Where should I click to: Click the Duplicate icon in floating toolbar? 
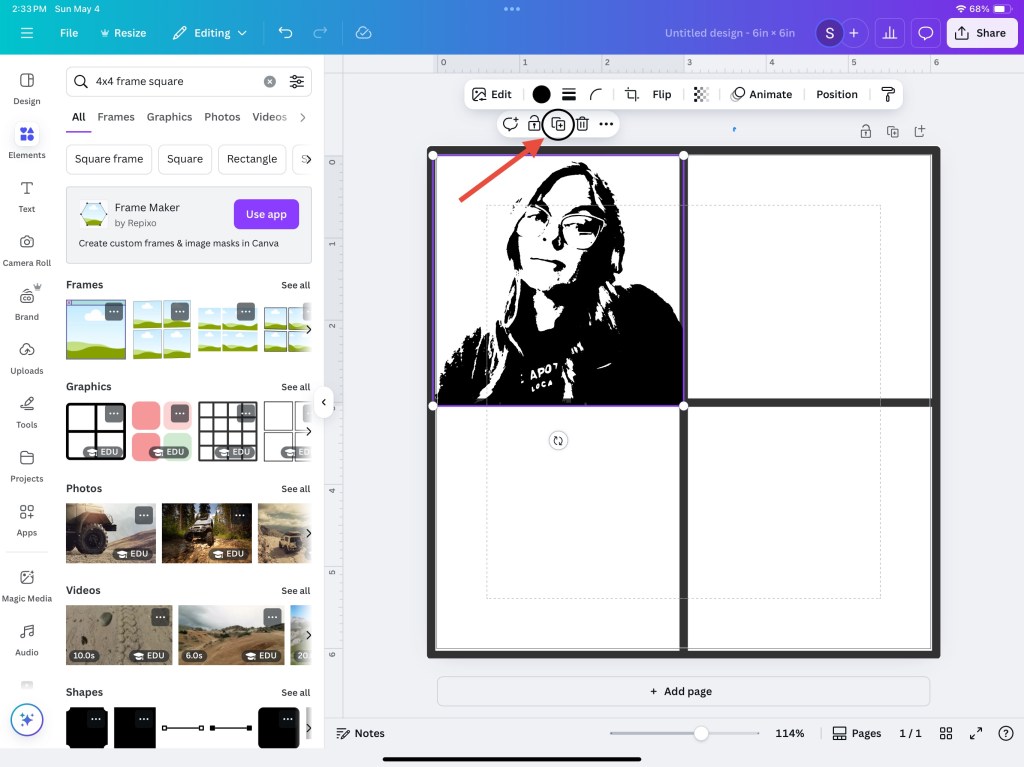coord(559,124)
